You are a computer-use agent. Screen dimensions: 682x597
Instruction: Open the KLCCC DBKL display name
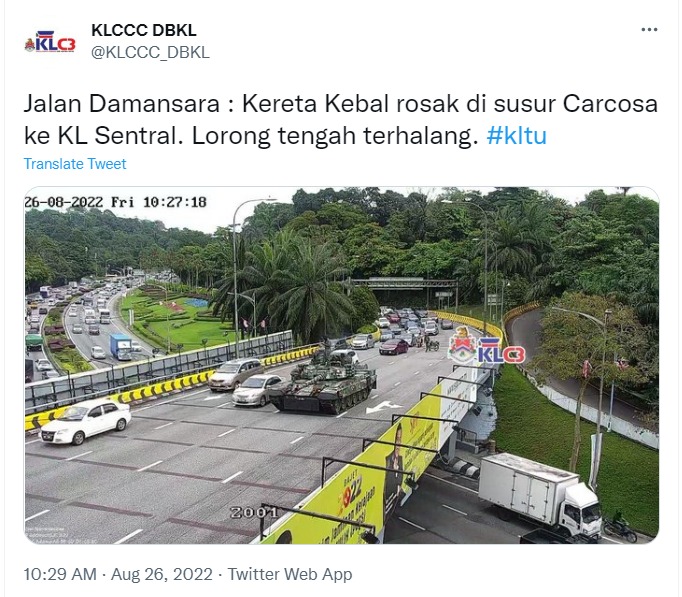[x=144, y=30]
